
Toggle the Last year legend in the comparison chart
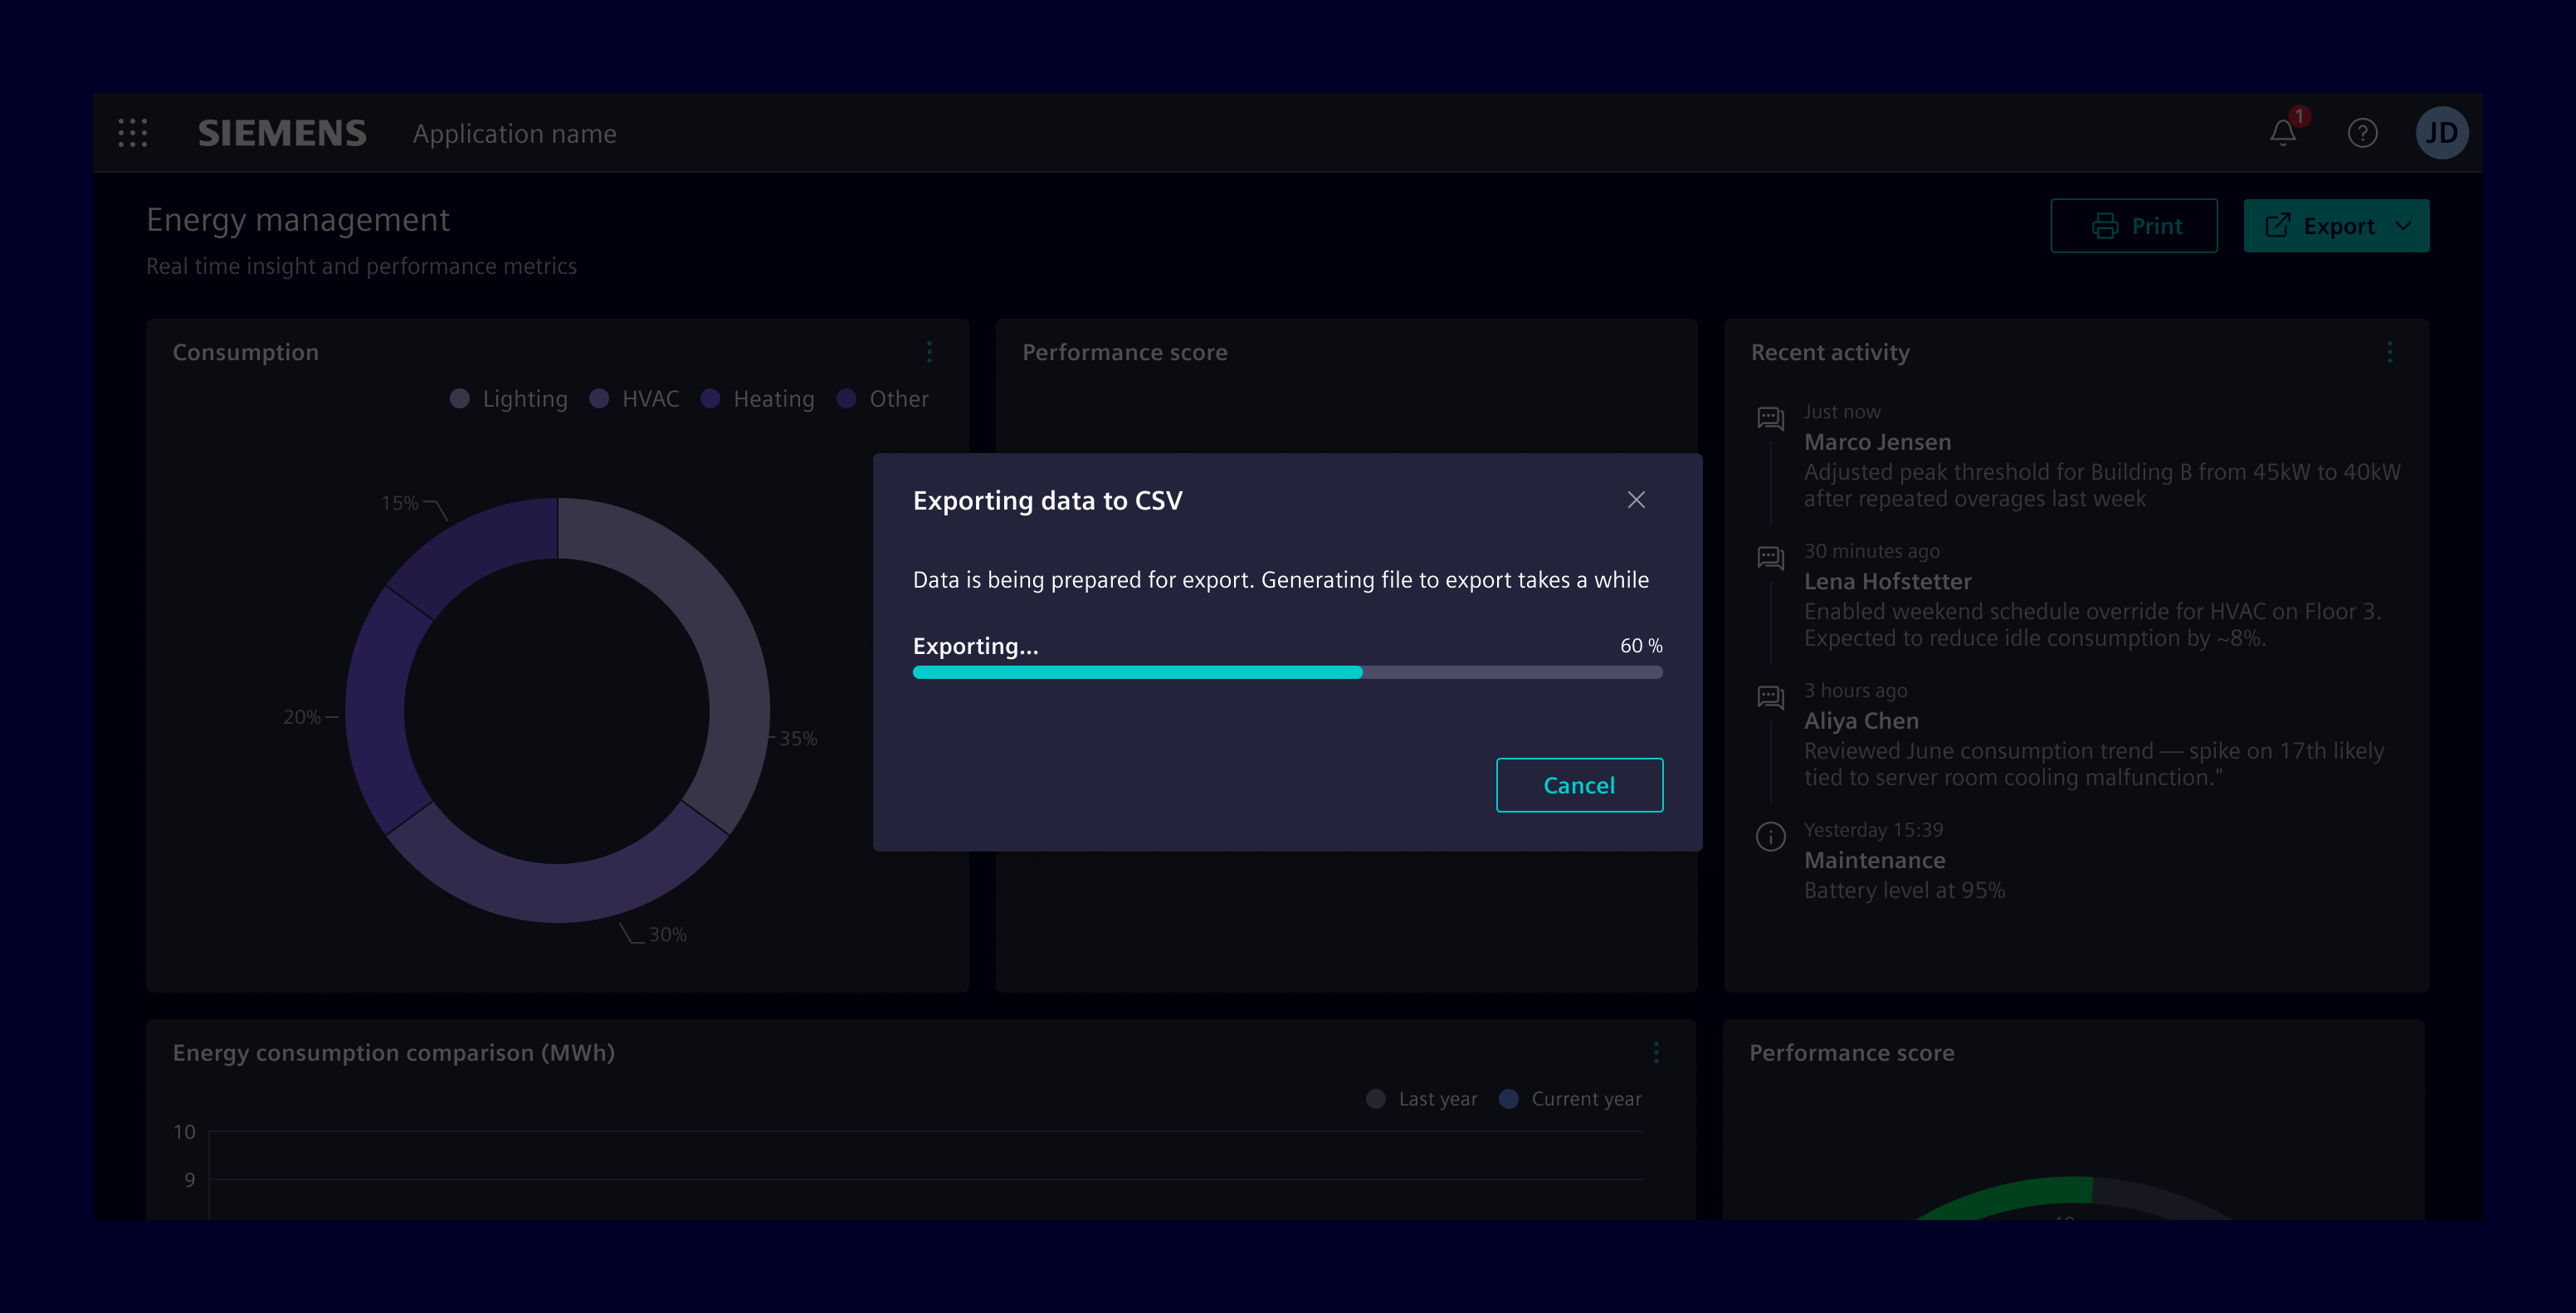[x=1421, y=1098]
